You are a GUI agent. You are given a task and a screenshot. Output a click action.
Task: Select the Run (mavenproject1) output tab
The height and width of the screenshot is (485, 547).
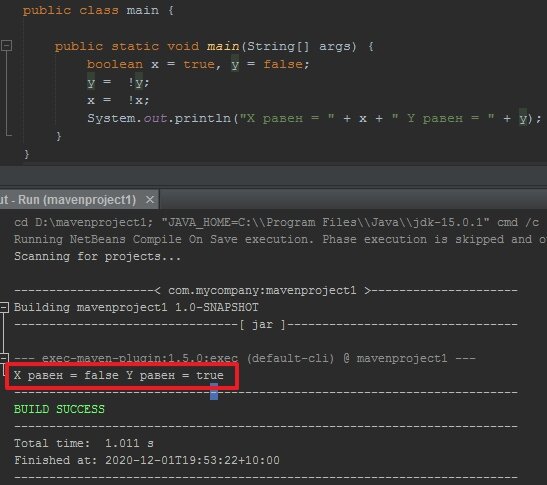pyautogui.click(x=68, y=200)
